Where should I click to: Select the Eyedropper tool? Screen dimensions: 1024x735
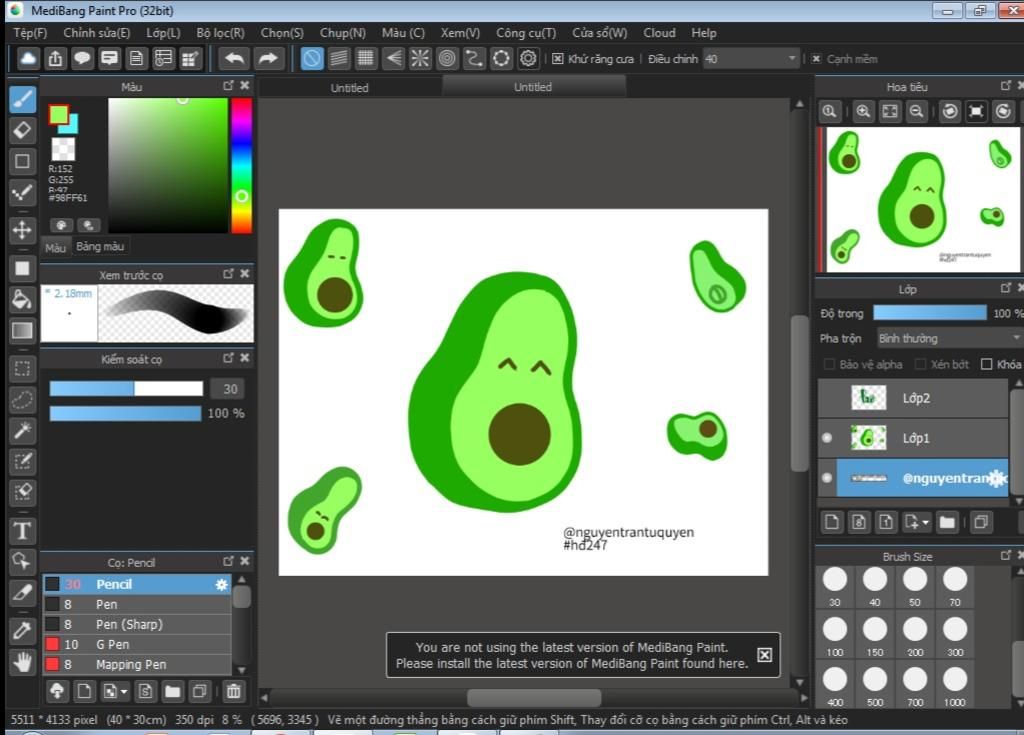(22, 630)
